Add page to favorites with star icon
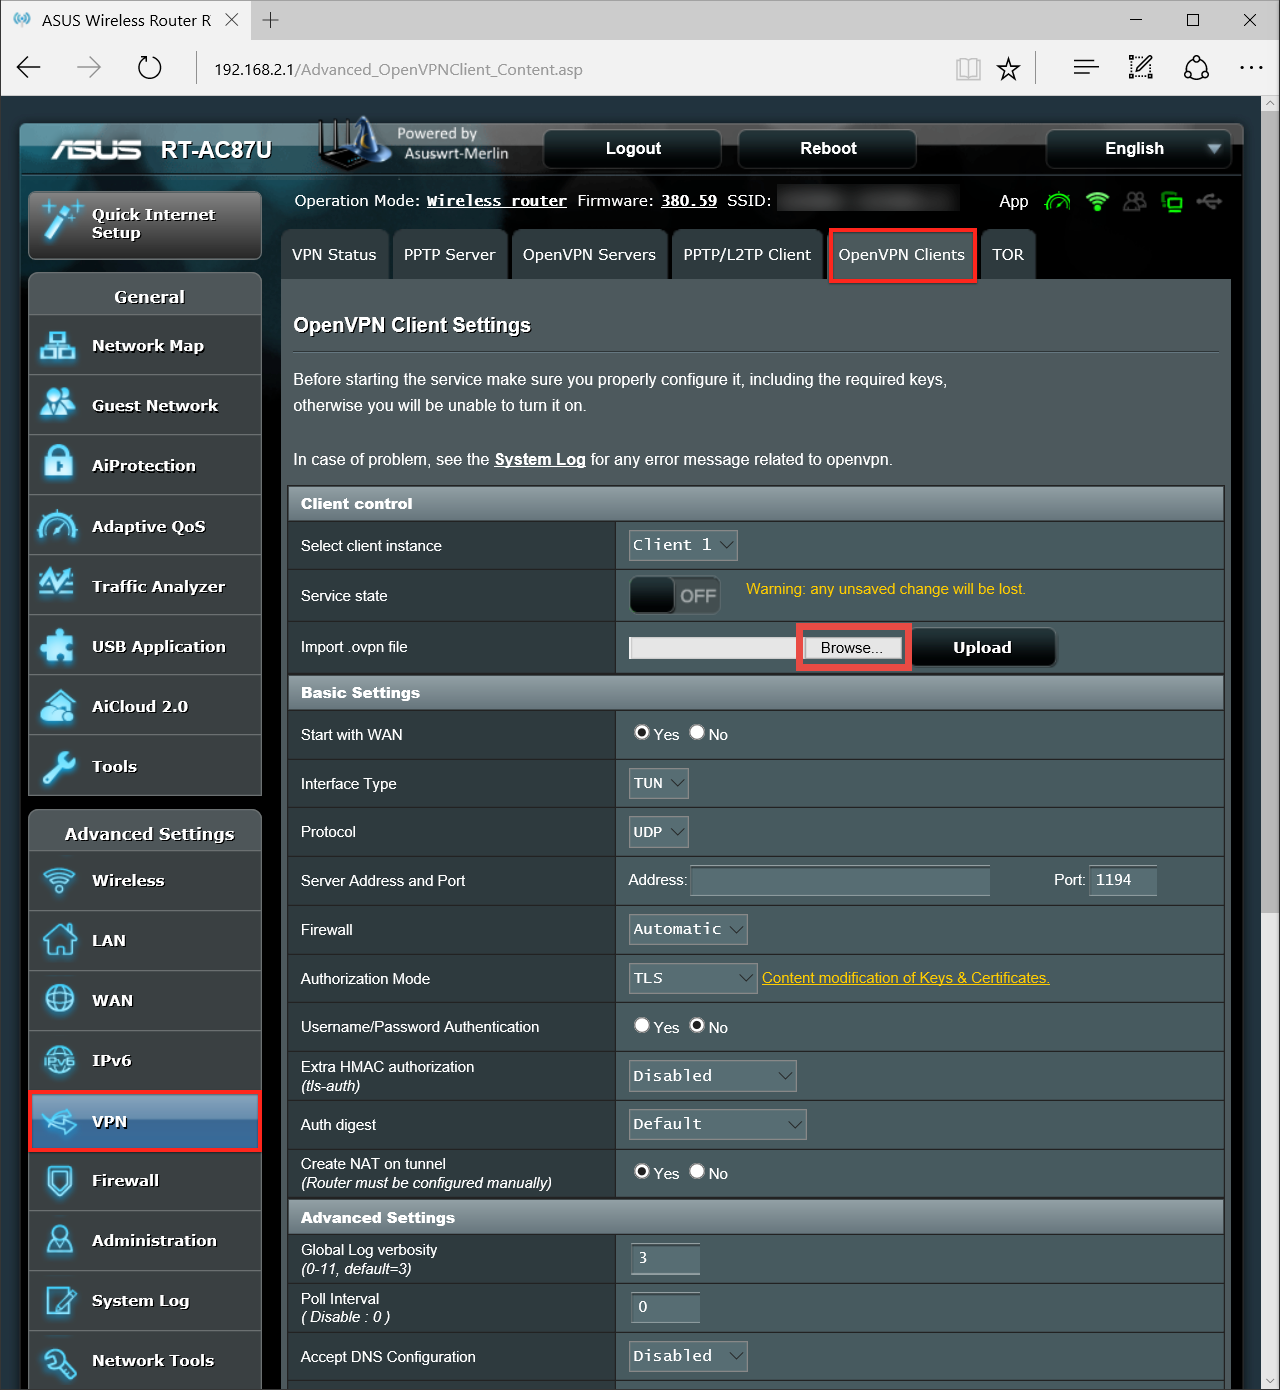This screenshot has width=1280, height=1390. tap(1008, 69)
